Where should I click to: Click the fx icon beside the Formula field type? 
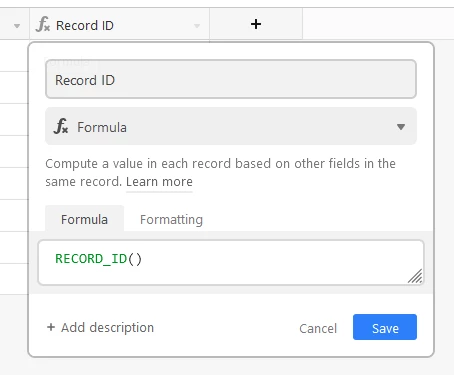(61, 126)
